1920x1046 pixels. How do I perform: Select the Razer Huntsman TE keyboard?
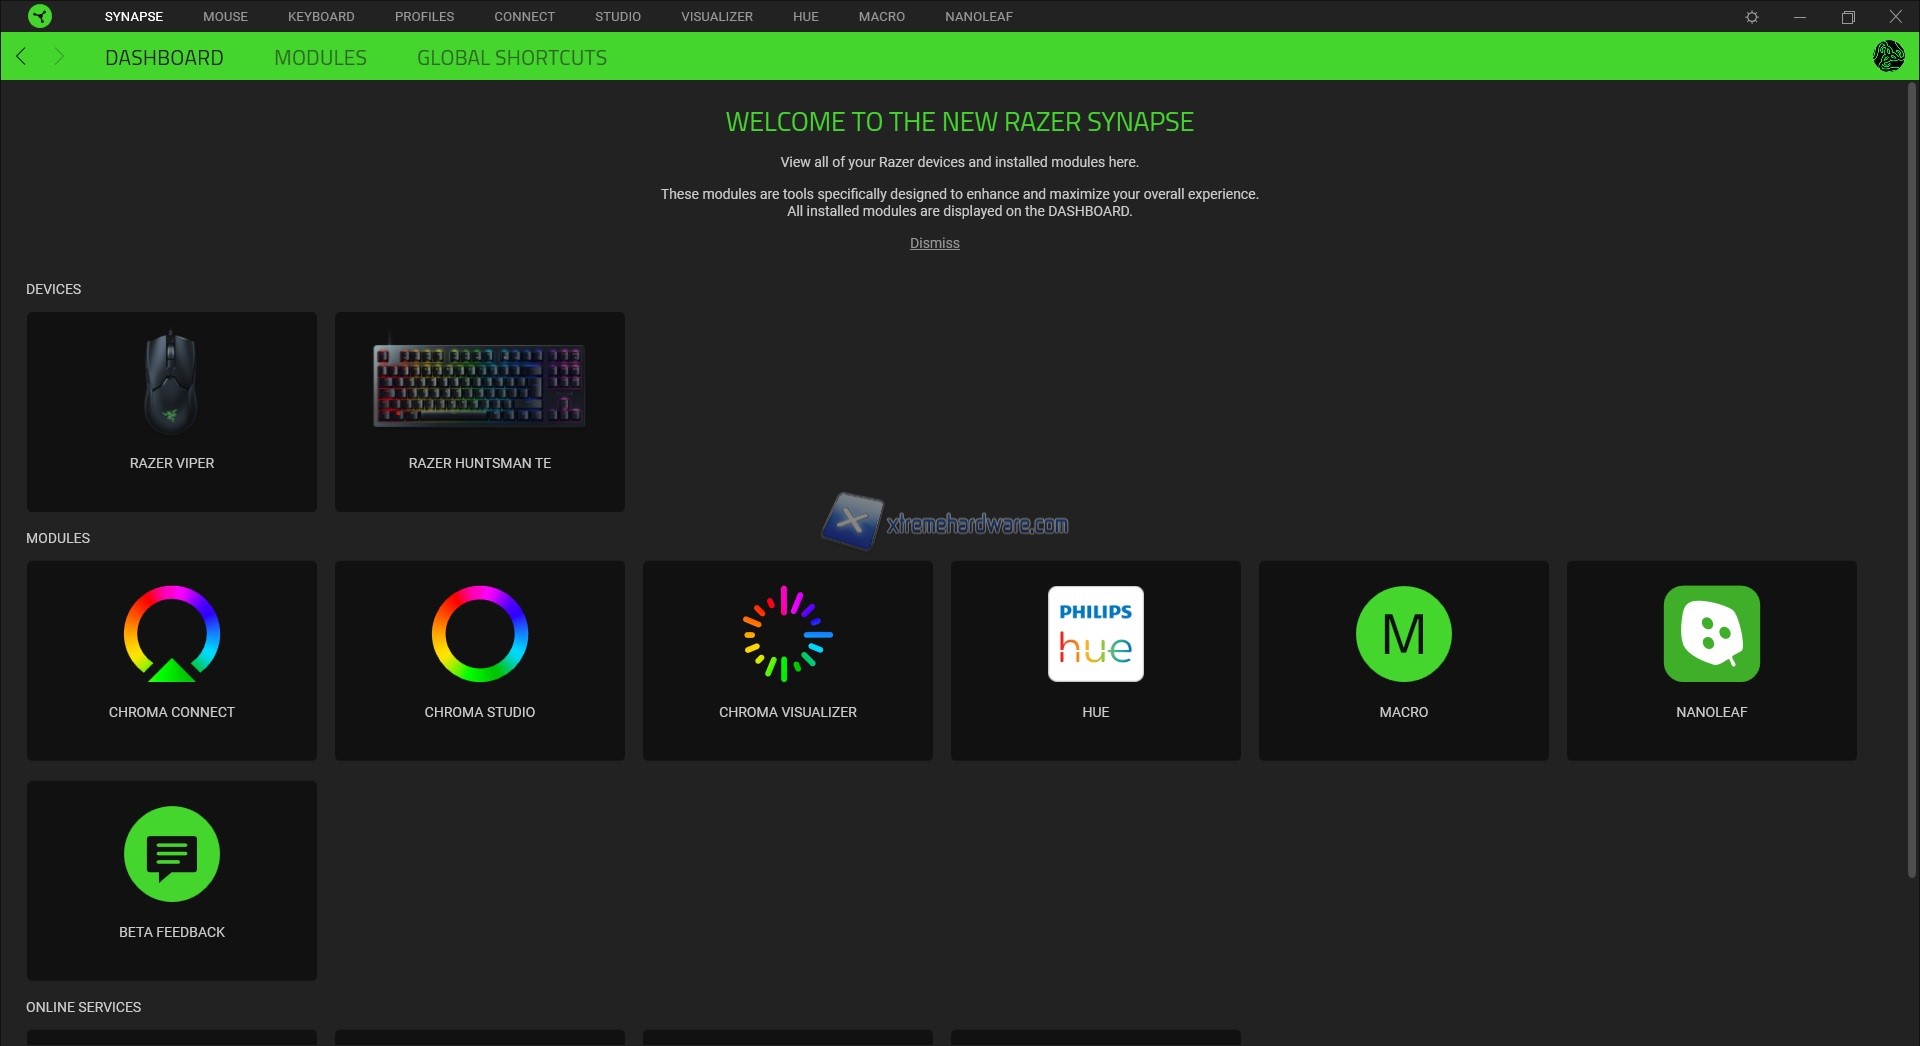[480, 411]
